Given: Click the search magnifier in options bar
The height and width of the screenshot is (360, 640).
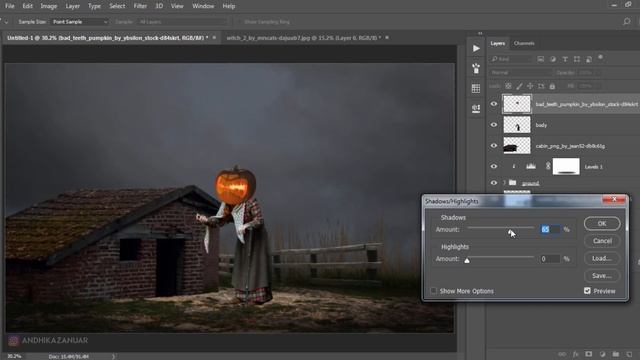Looking at the screenshot, I should pyautogui.click(x=627, y=22).
